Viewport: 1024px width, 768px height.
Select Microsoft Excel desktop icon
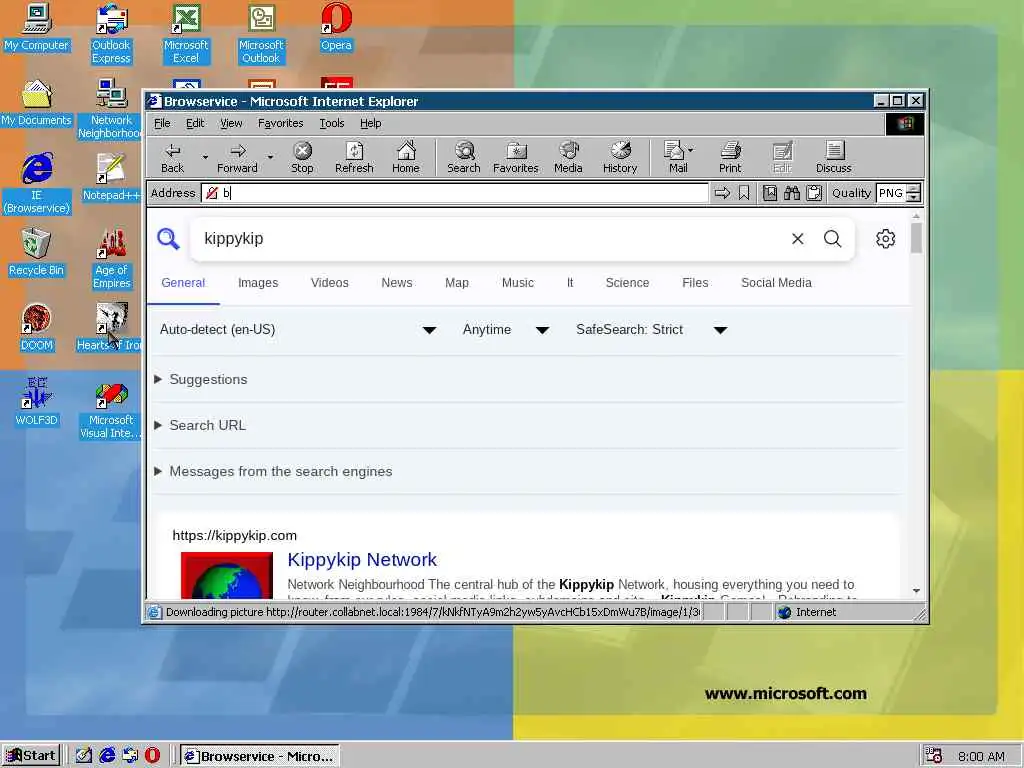[x=186, y=34]
